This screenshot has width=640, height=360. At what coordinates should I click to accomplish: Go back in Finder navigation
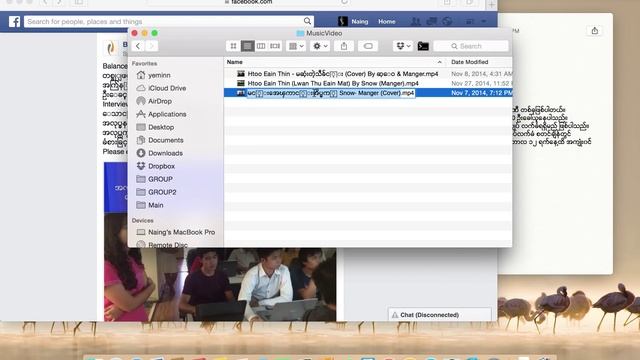(138, 46)
